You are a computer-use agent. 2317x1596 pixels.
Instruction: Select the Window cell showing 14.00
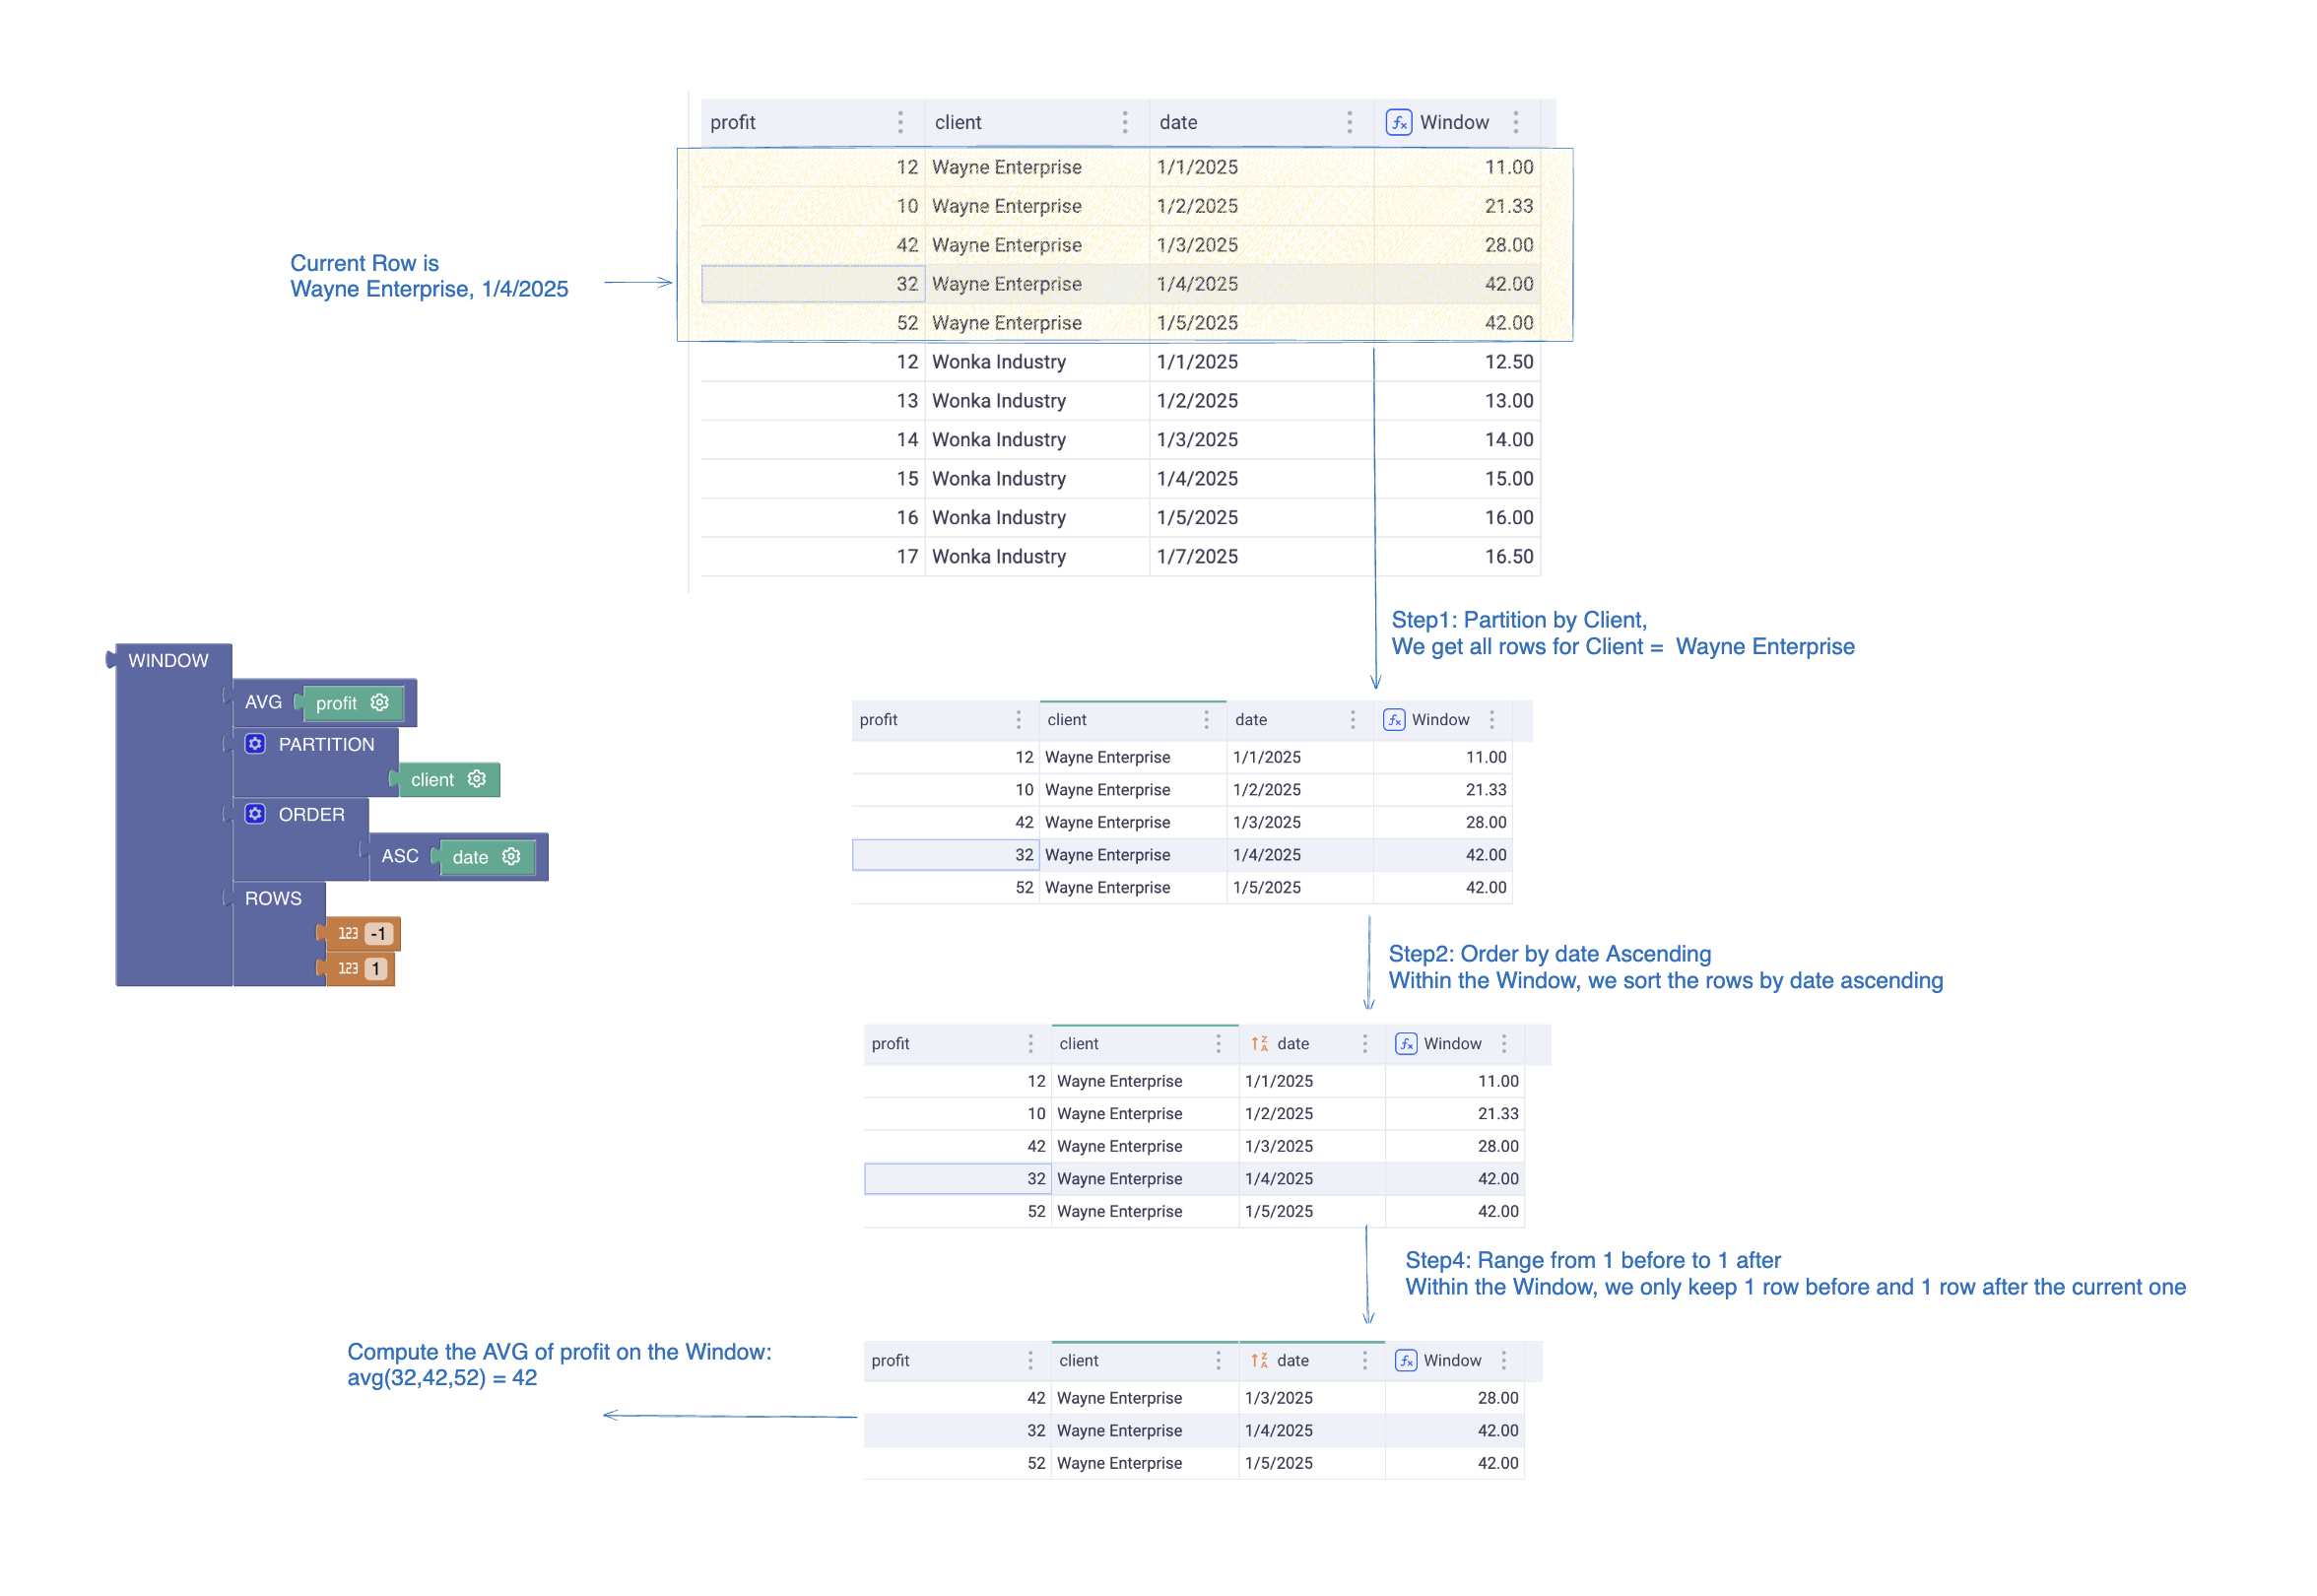(1457, 440)
